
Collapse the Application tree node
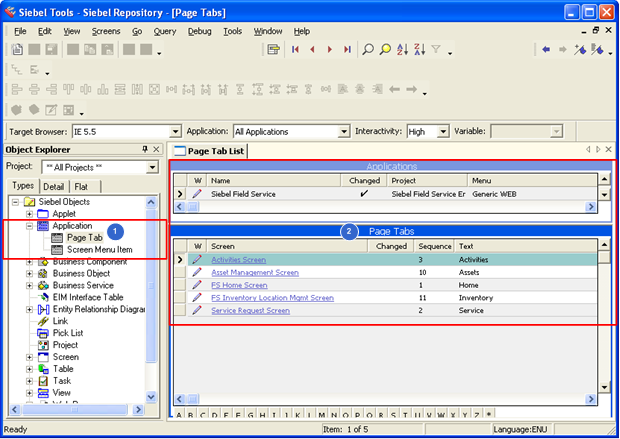tap(29, 226)
